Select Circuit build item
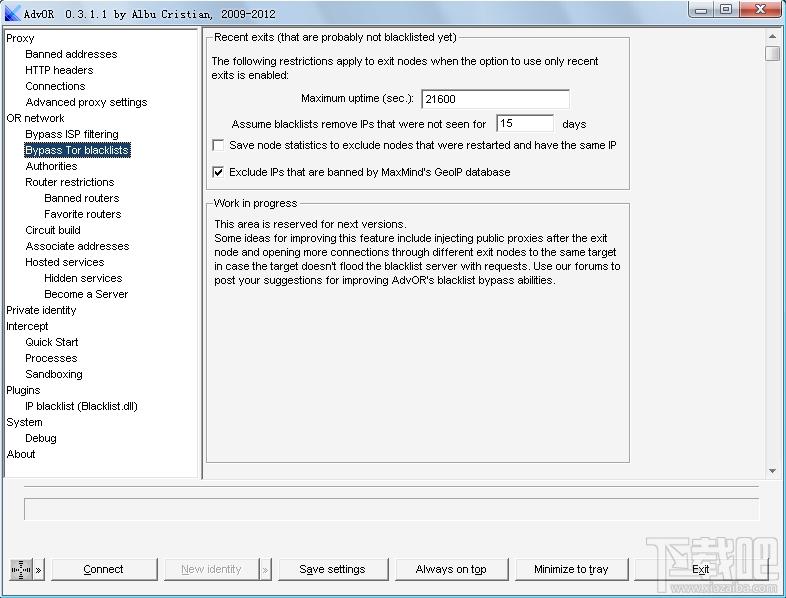Screen dimensions: 786x598 click(x=53, y=231)
